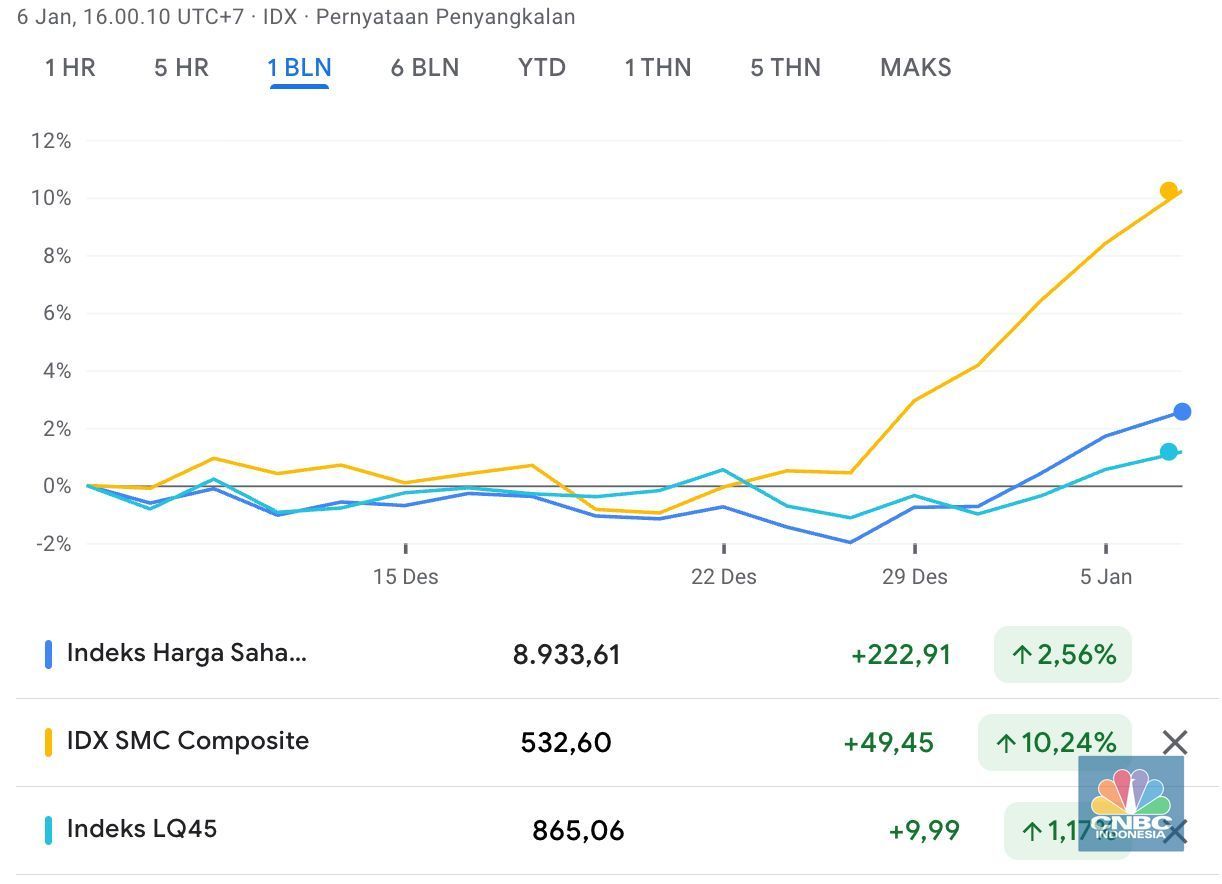Show the MAKS full history range

[915, 68]
